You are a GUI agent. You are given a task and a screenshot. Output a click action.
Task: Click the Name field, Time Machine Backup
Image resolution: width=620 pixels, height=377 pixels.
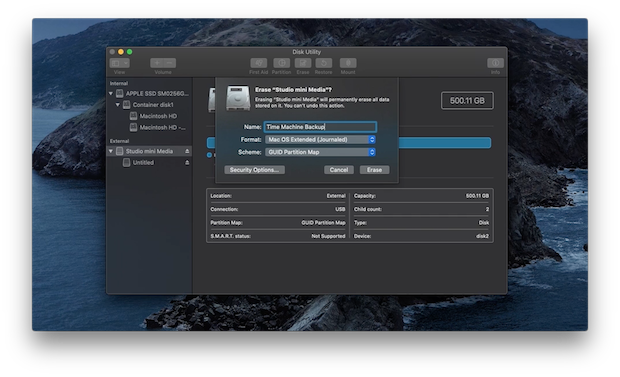coord(320,127)
